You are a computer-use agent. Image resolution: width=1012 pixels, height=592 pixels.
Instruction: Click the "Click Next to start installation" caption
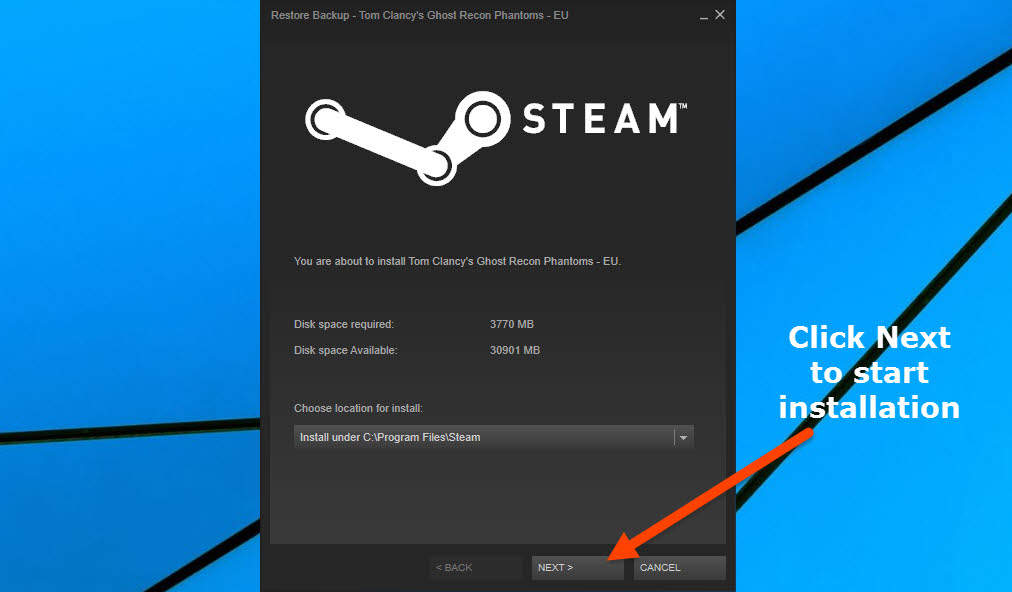pyautogui.click(x=869, y=372)
